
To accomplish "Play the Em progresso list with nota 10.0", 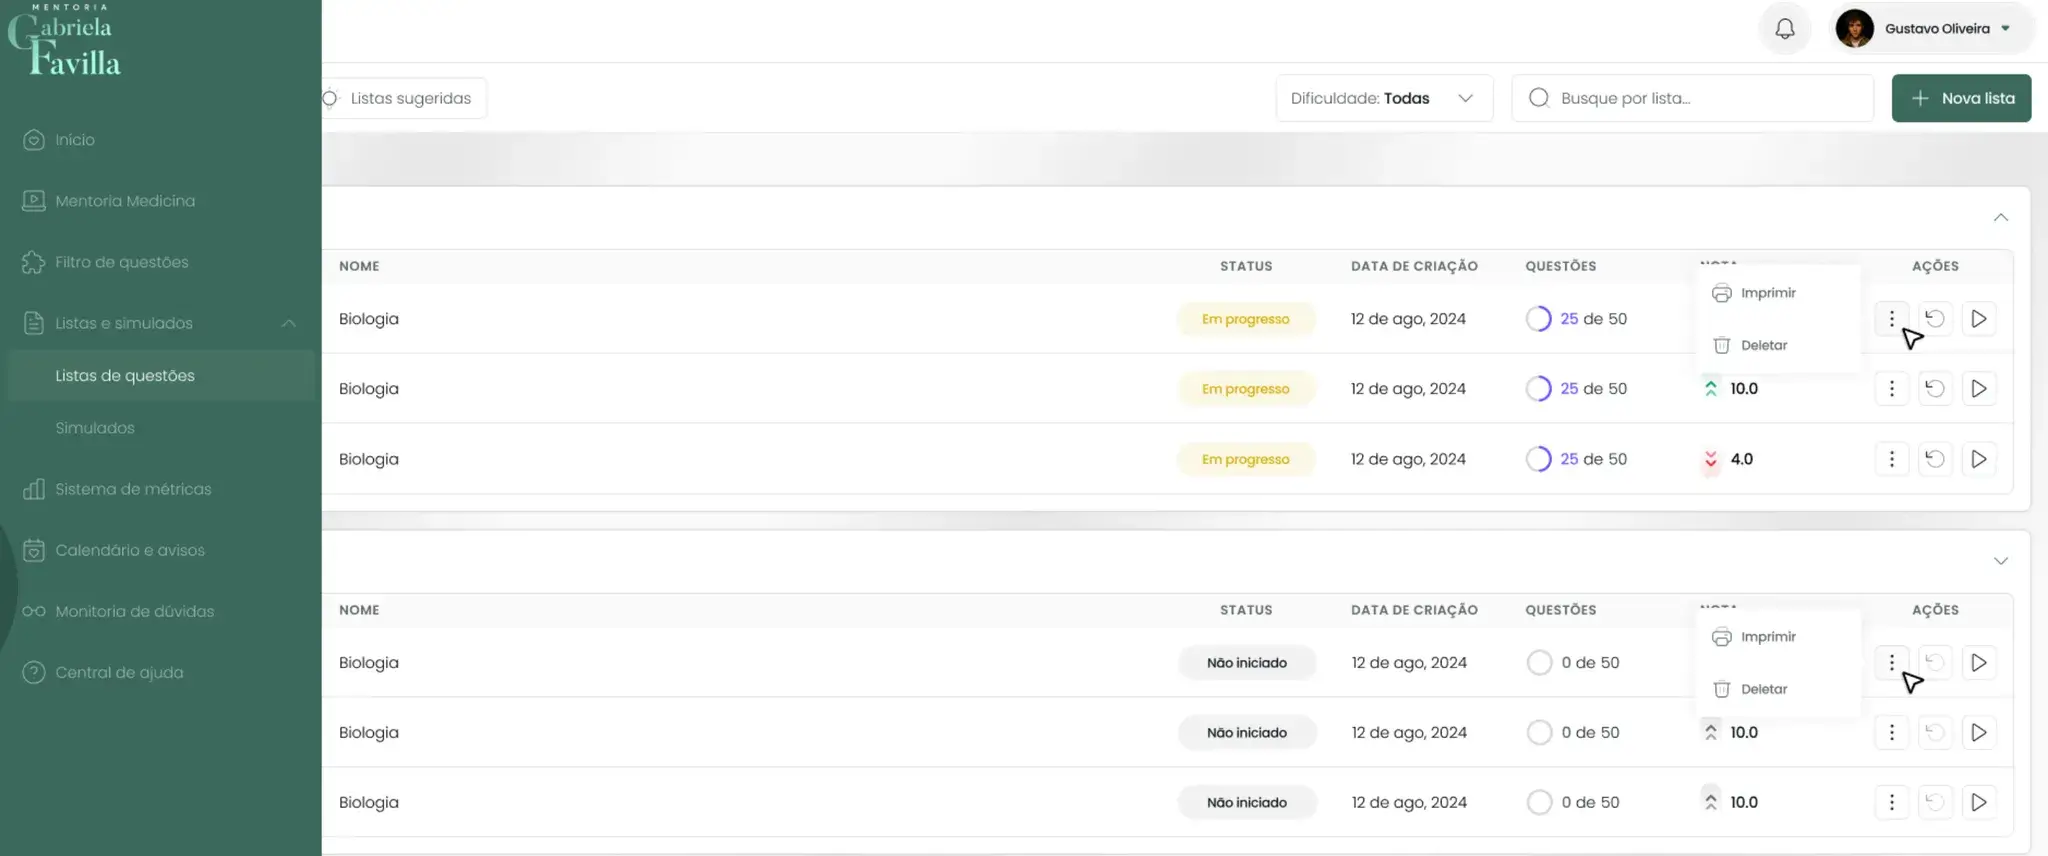I will pos(1979,389).
